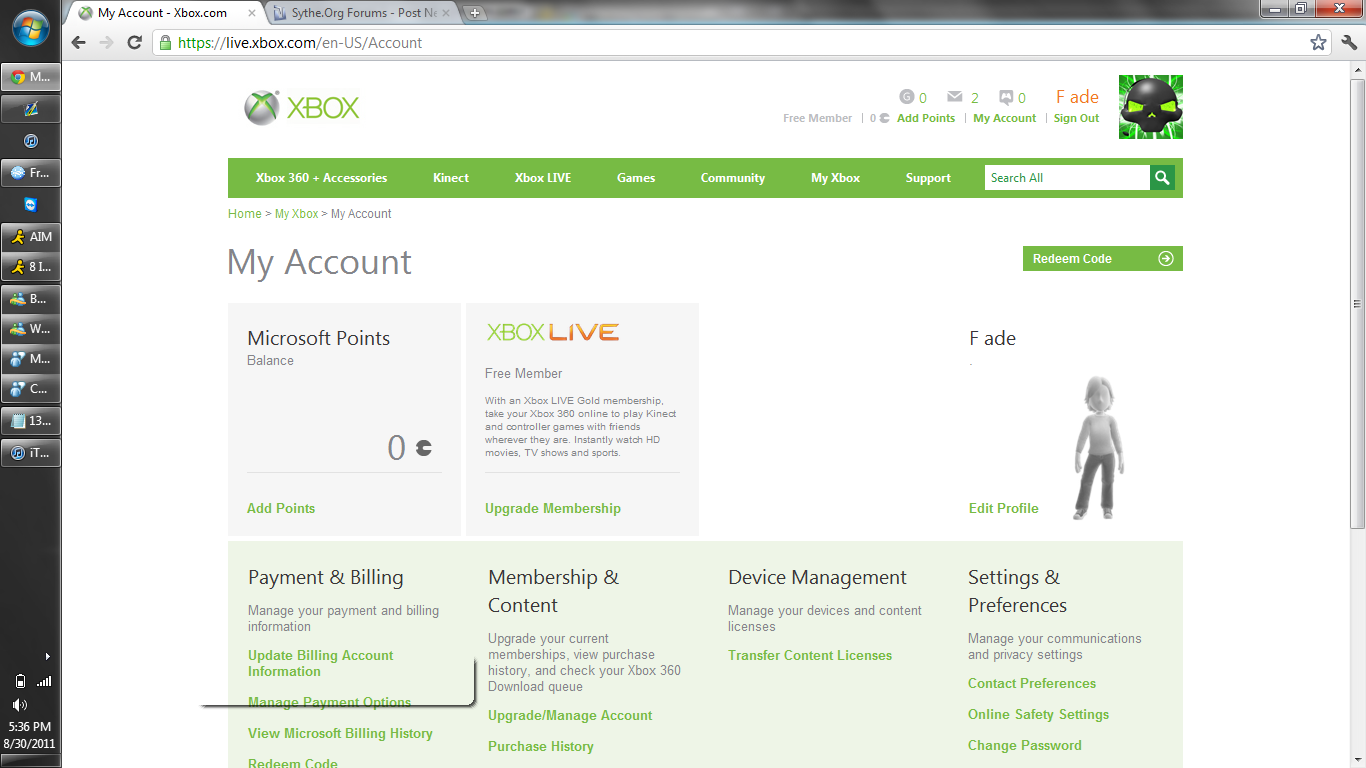Switch to the iTunes taskbar button labeled "iT..."
1366x768 pixels.
[x=30, y=453]
